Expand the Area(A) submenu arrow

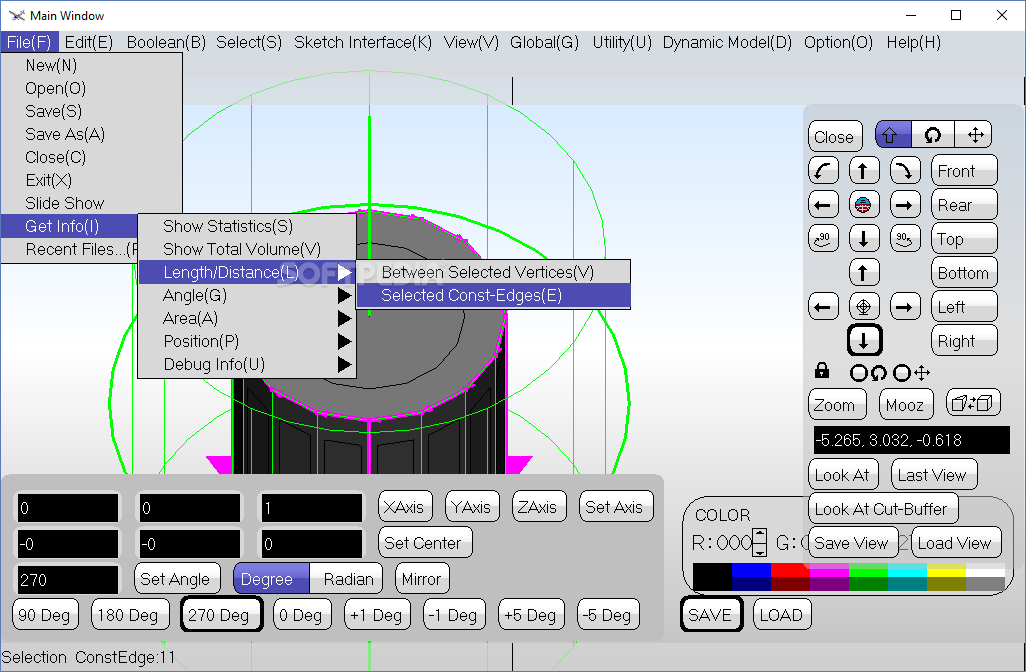(x=344, y=319)
